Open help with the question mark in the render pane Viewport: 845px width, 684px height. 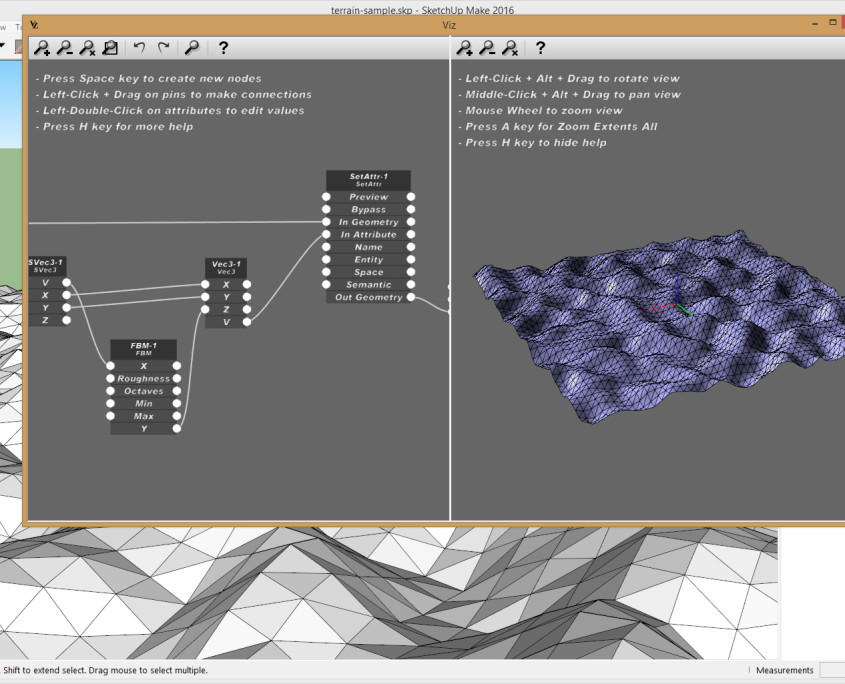[540, 47]
